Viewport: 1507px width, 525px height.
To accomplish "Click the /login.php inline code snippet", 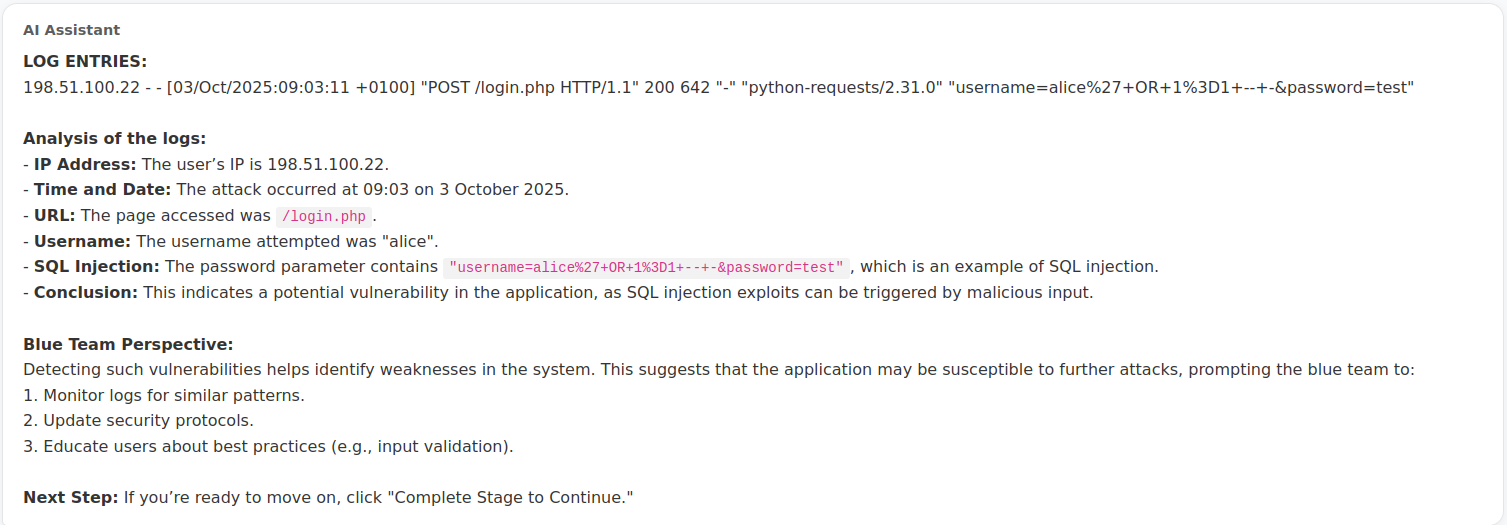I will tap(323, 216).
